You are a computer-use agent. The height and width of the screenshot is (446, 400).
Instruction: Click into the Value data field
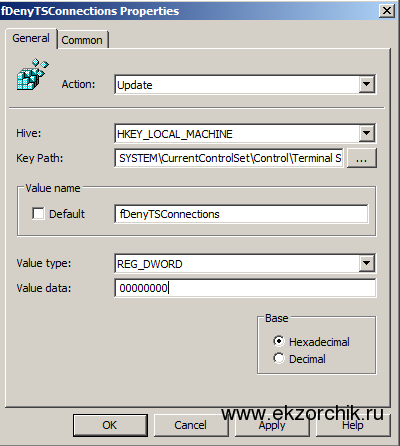click(x=245, y=288)
